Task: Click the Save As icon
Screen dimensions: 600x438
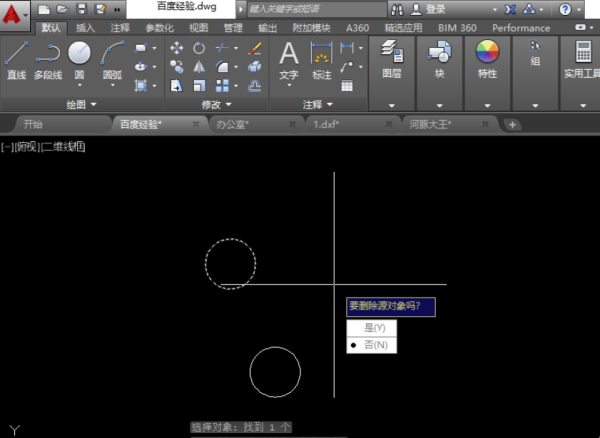Action: tap(100, 9)
